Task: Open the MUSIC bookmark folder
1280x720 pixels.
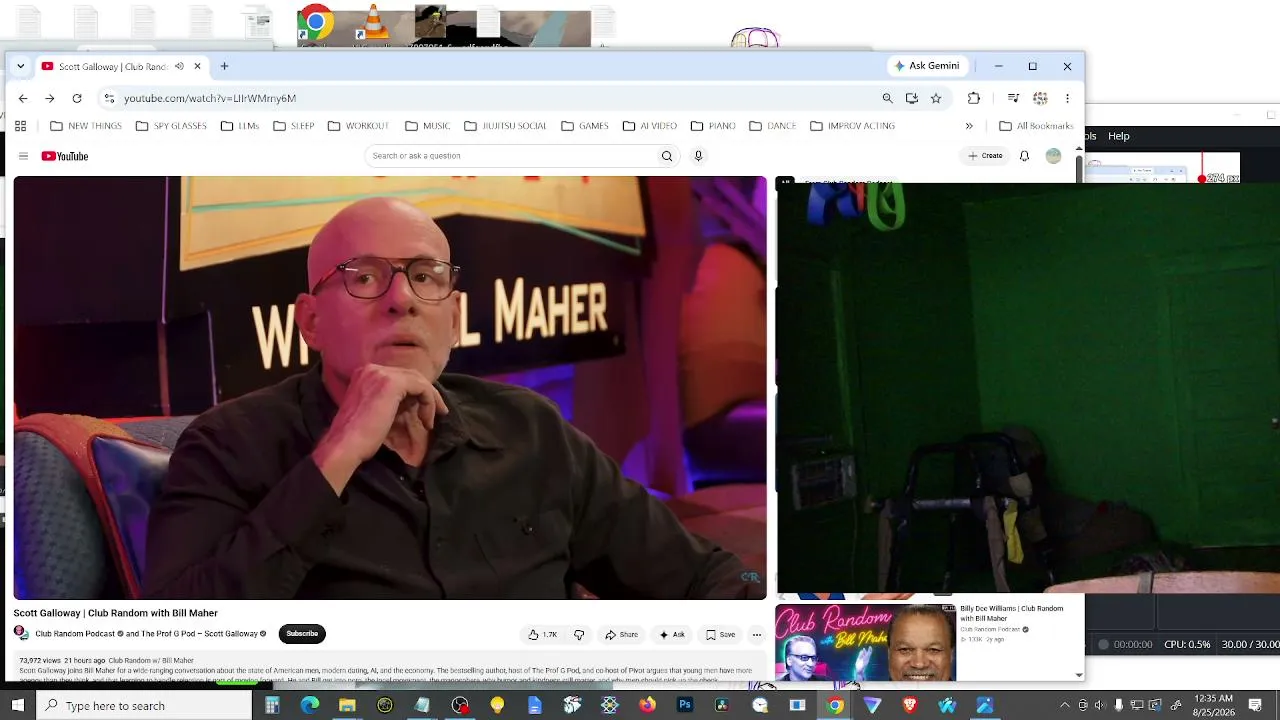Action: (x=427, y=126)
